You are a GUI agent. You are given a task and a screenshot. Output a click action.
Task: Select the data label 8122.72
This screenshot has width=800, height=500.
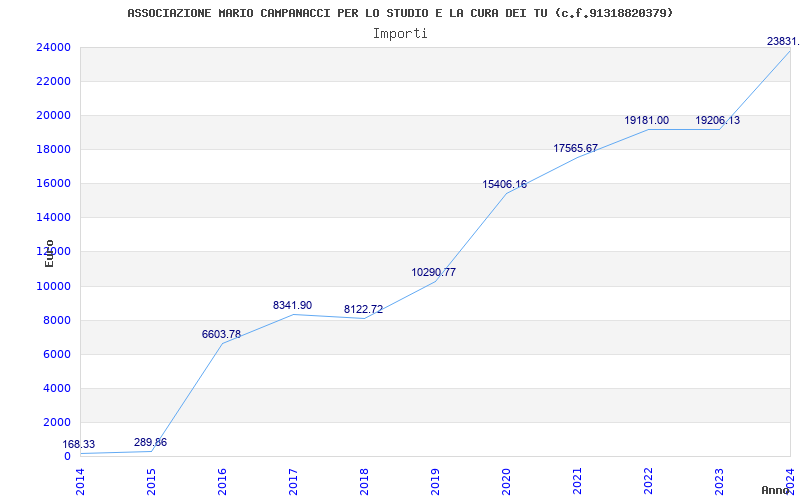(363, 309)
